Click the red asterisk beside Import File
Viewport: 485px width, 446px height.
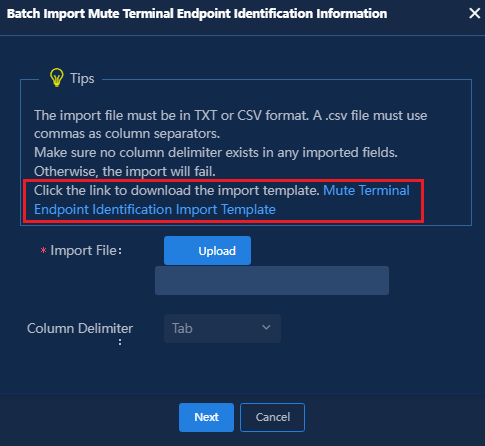tap(43, 251)
